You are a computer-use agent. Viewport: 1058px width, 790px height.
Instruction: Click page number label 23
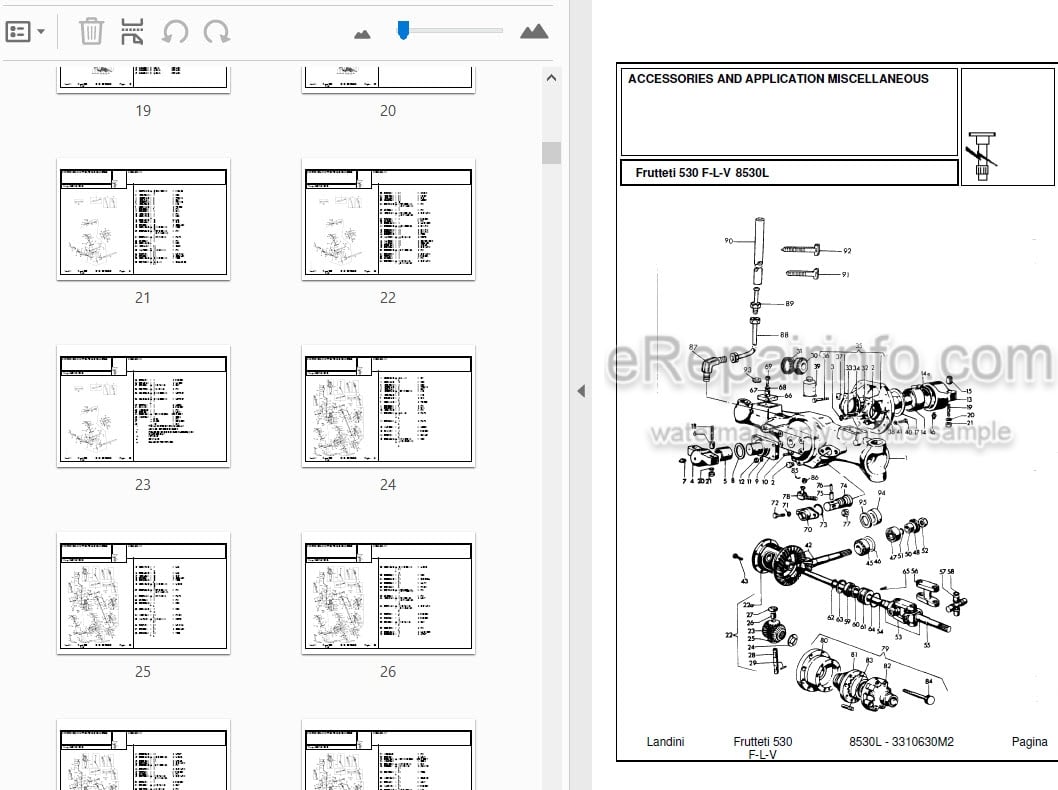click(x=143, y=484)
